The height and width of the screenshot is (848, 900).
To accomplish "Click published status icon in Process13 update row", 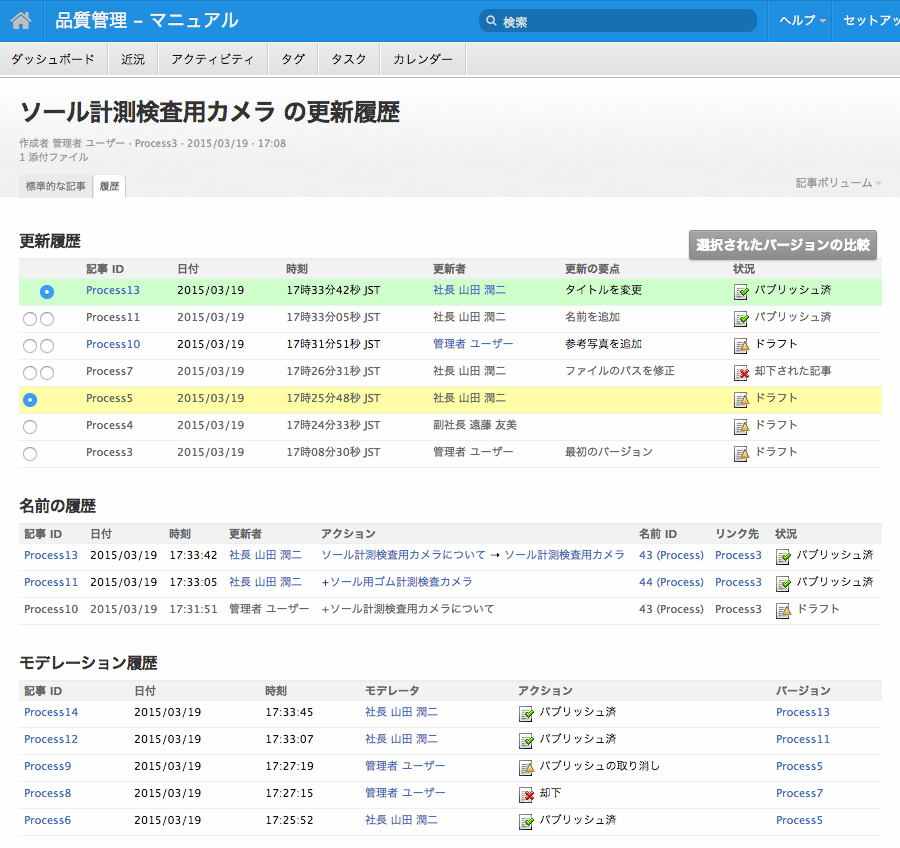I will pyautogui.click(x=741, y=292).
